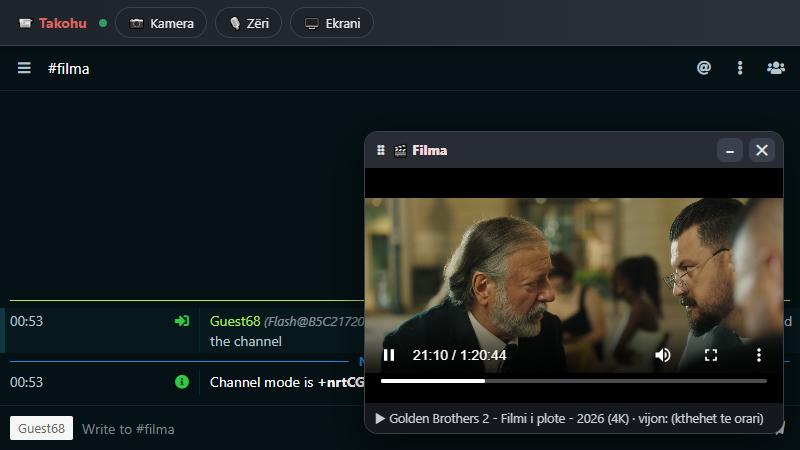Start Ekrani screen sharing
The height and width of the screenshot is (450, 800).
pyautogui.click(x=332, y=23)
